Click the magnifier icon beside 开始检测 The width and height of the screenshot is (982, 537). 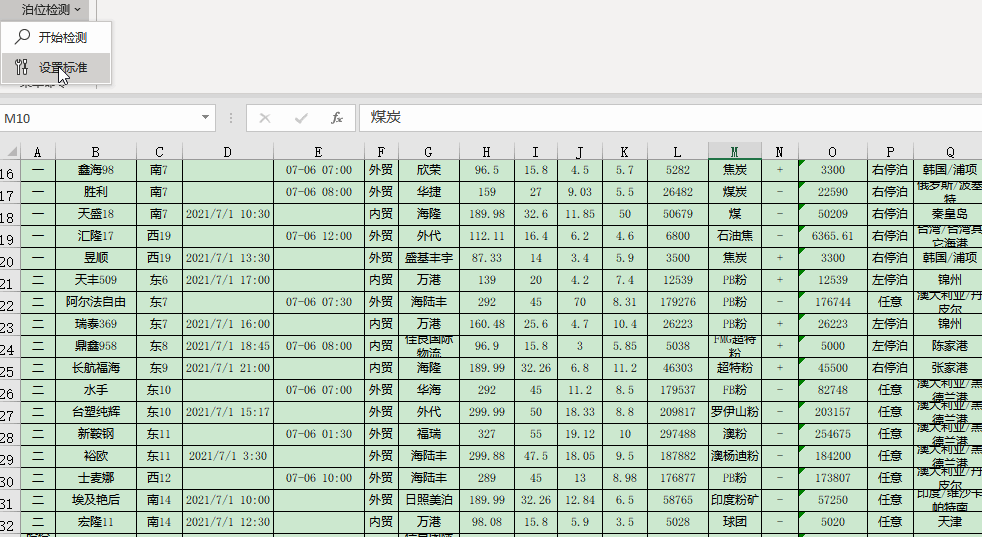(23, 37)
